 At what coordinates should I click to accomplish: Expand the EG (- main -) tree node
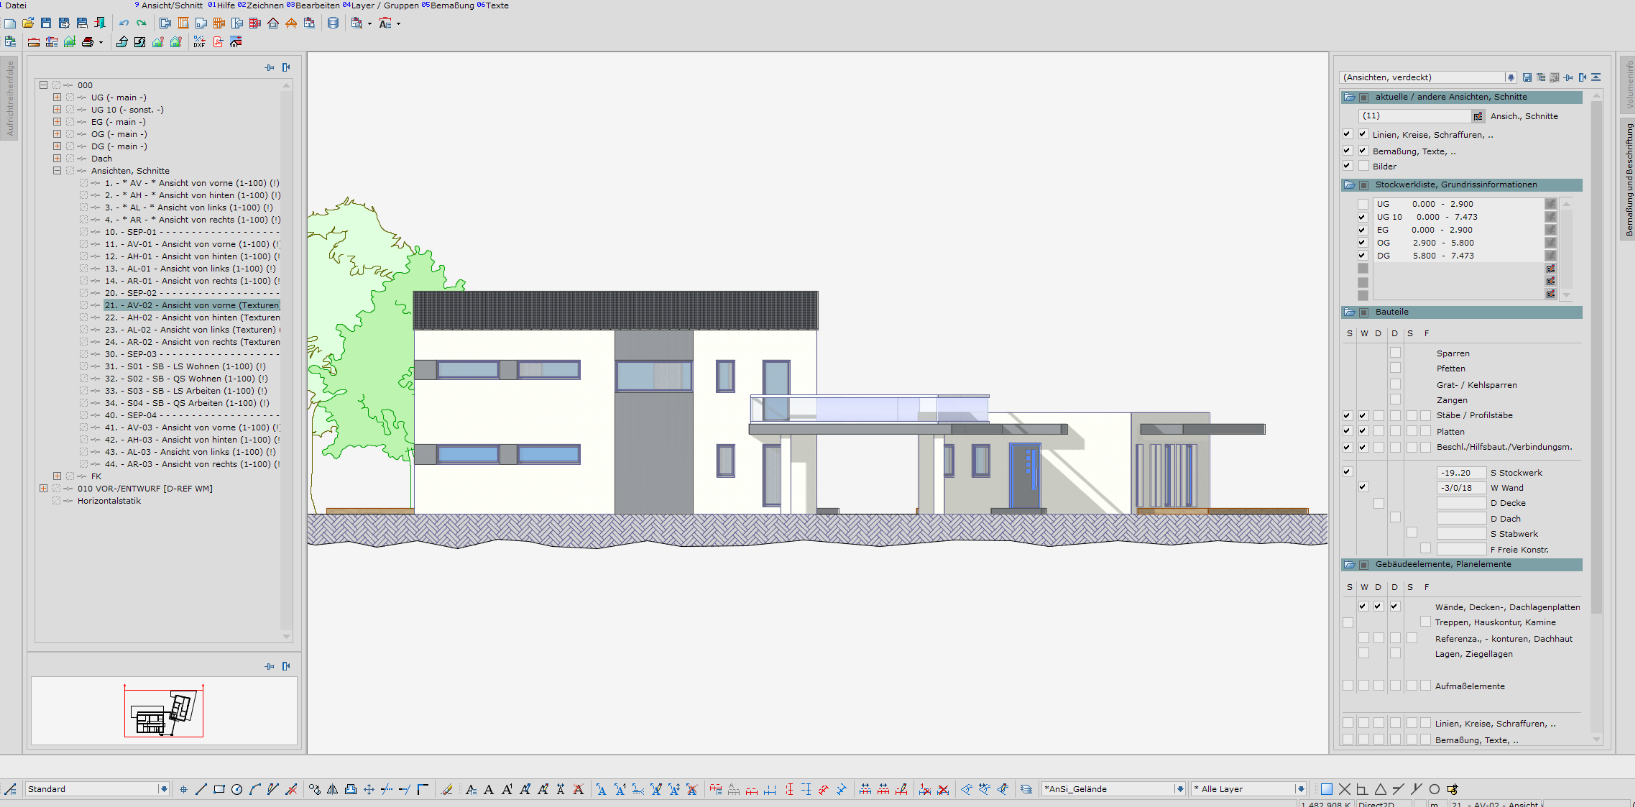(57, 122)
